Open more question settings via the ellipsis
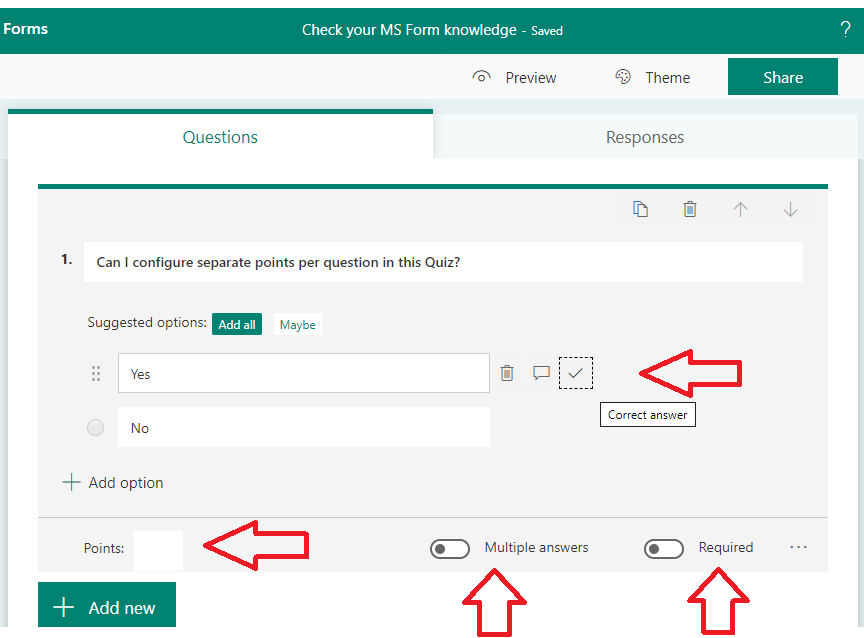Viewport: 864px width, 638px height. coord(800,545)
